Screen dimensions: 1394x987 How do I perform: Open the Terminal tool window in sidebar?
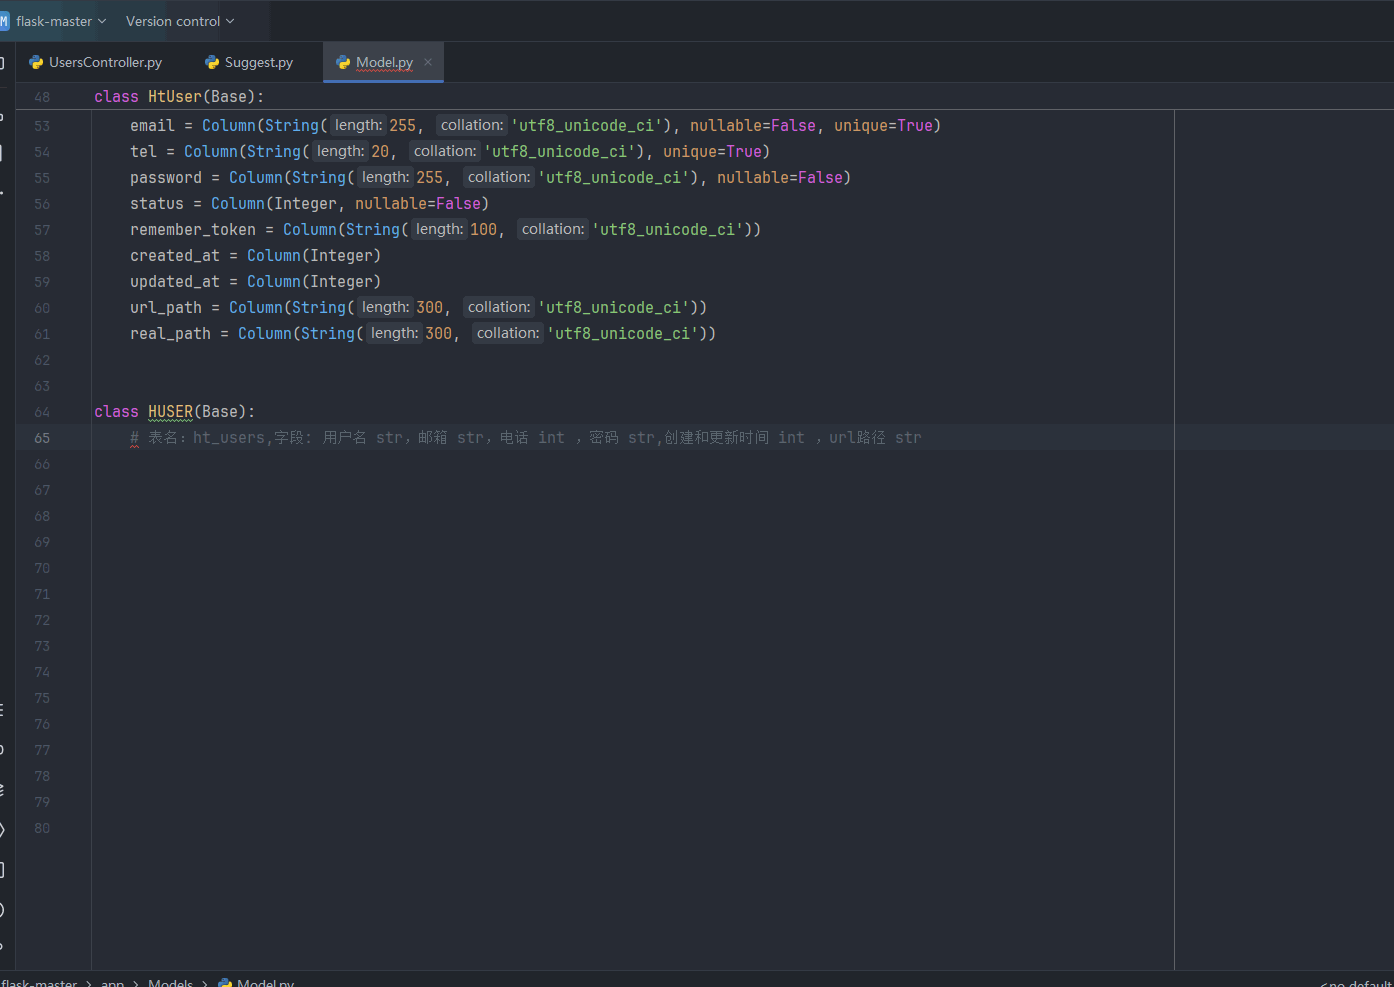click(x=2, y=870)
